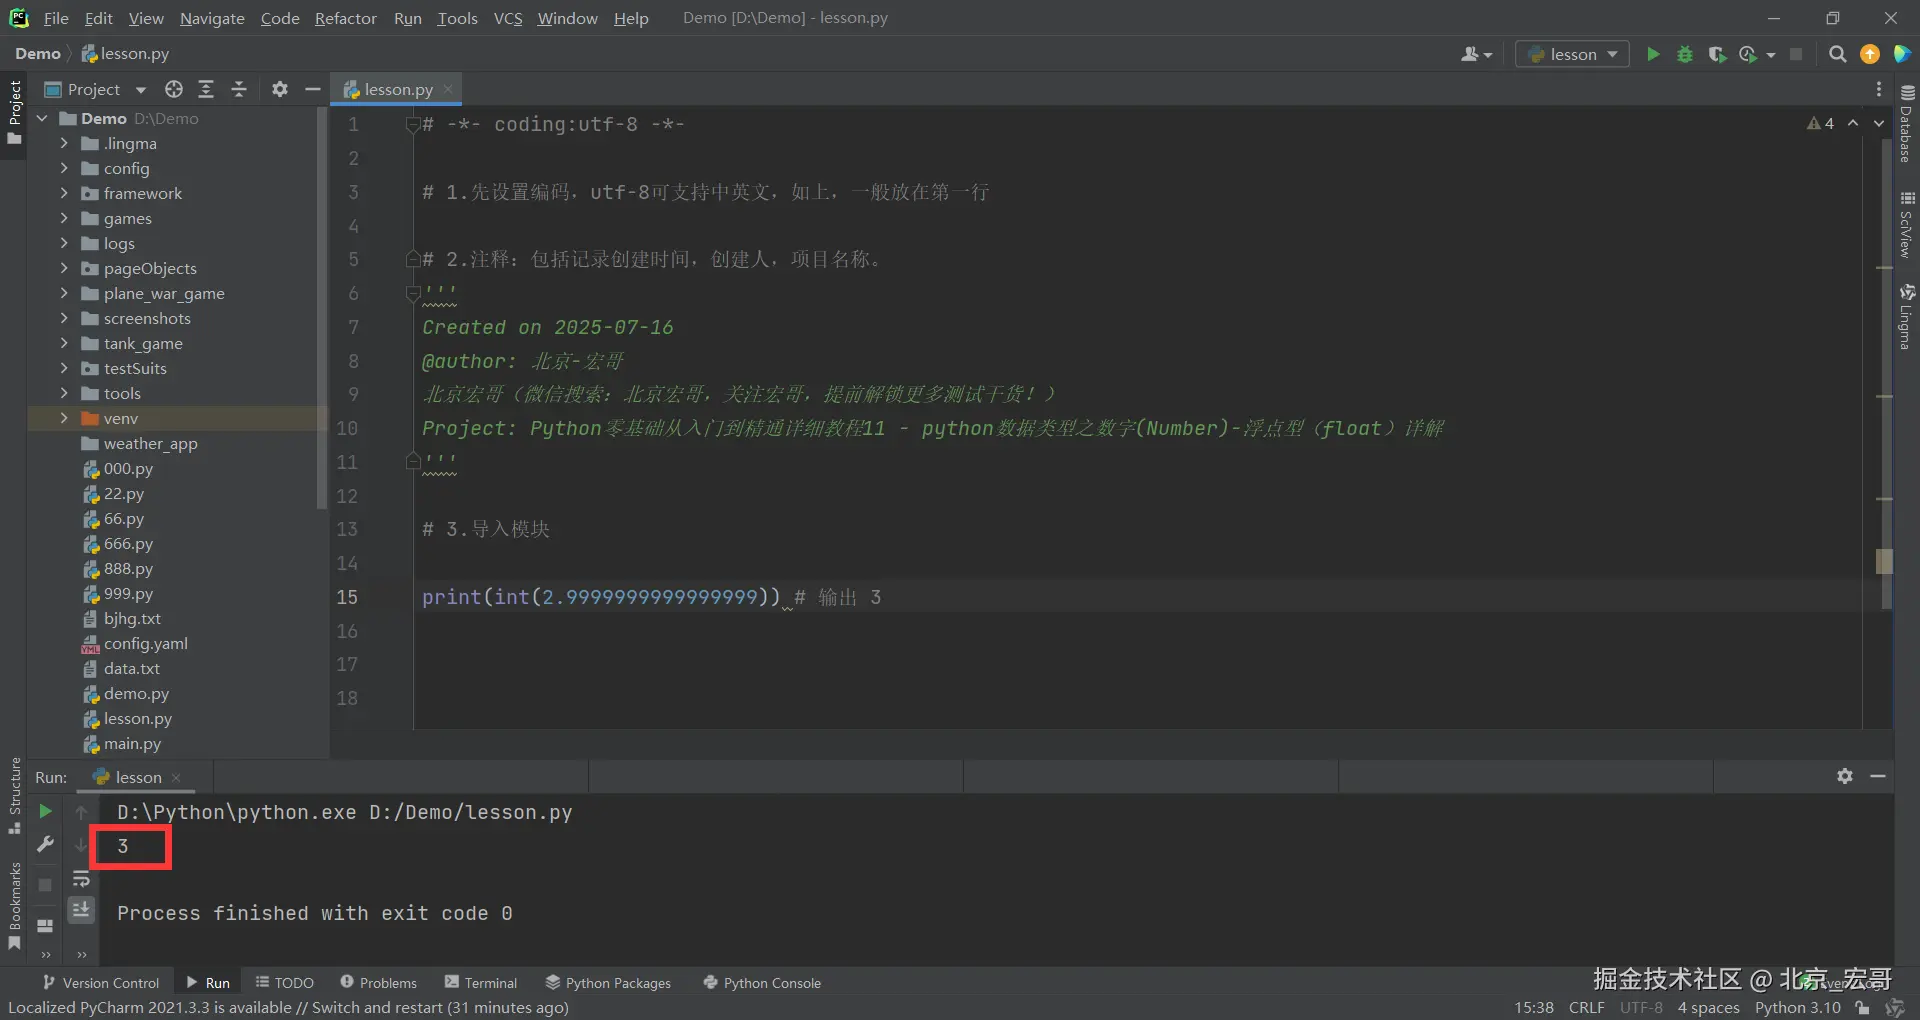The image size is (1920, 1020).
Task: Hide the Project tool window
Action: (x=312, y=89)
